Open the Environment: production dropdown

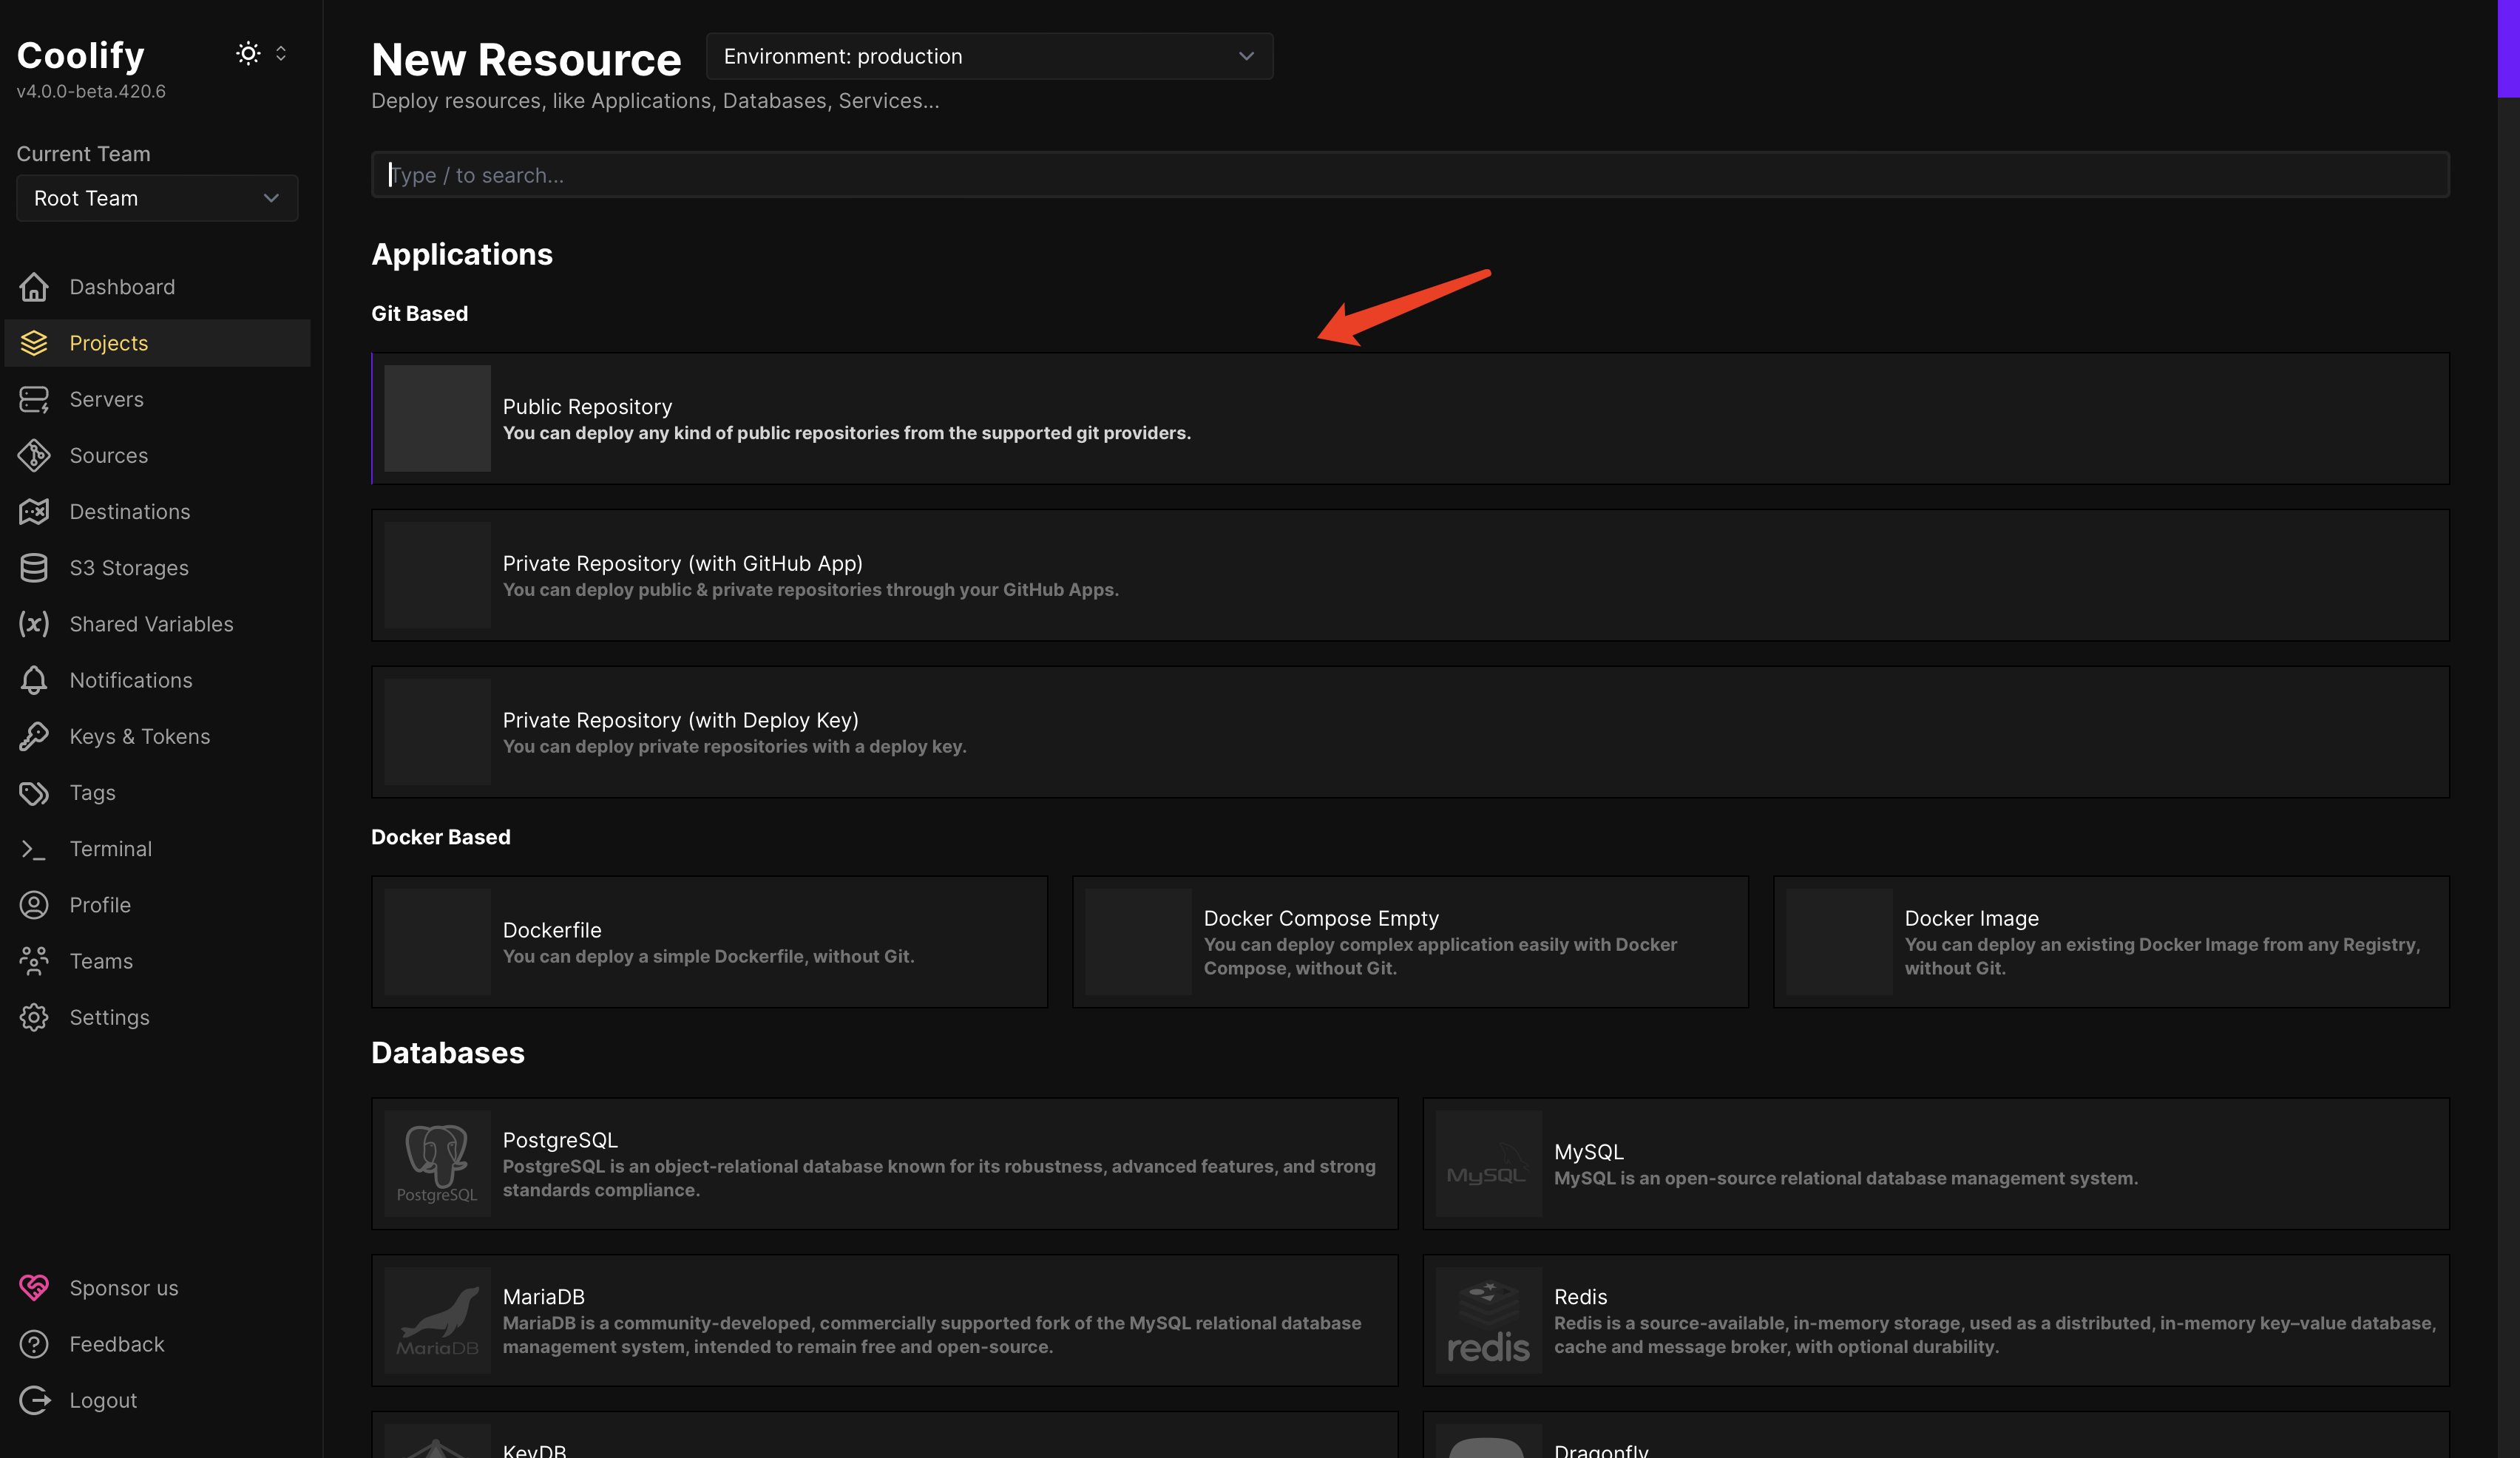tap(988, 57)
